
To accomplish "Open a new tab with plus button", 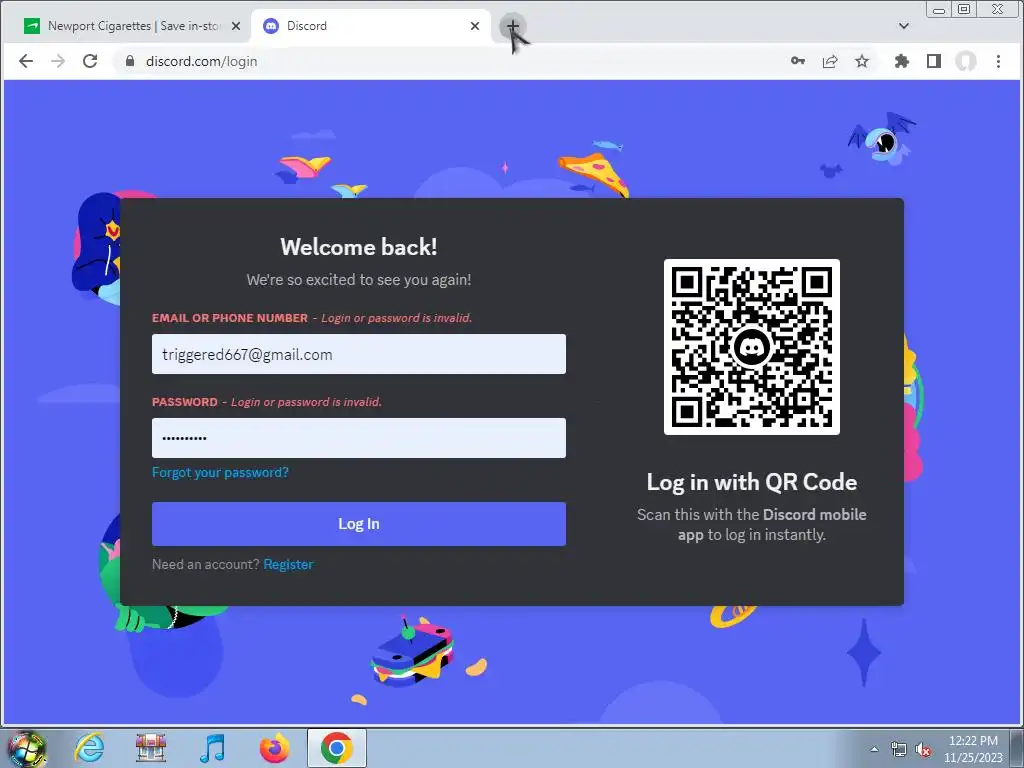I will pos(513,26).
